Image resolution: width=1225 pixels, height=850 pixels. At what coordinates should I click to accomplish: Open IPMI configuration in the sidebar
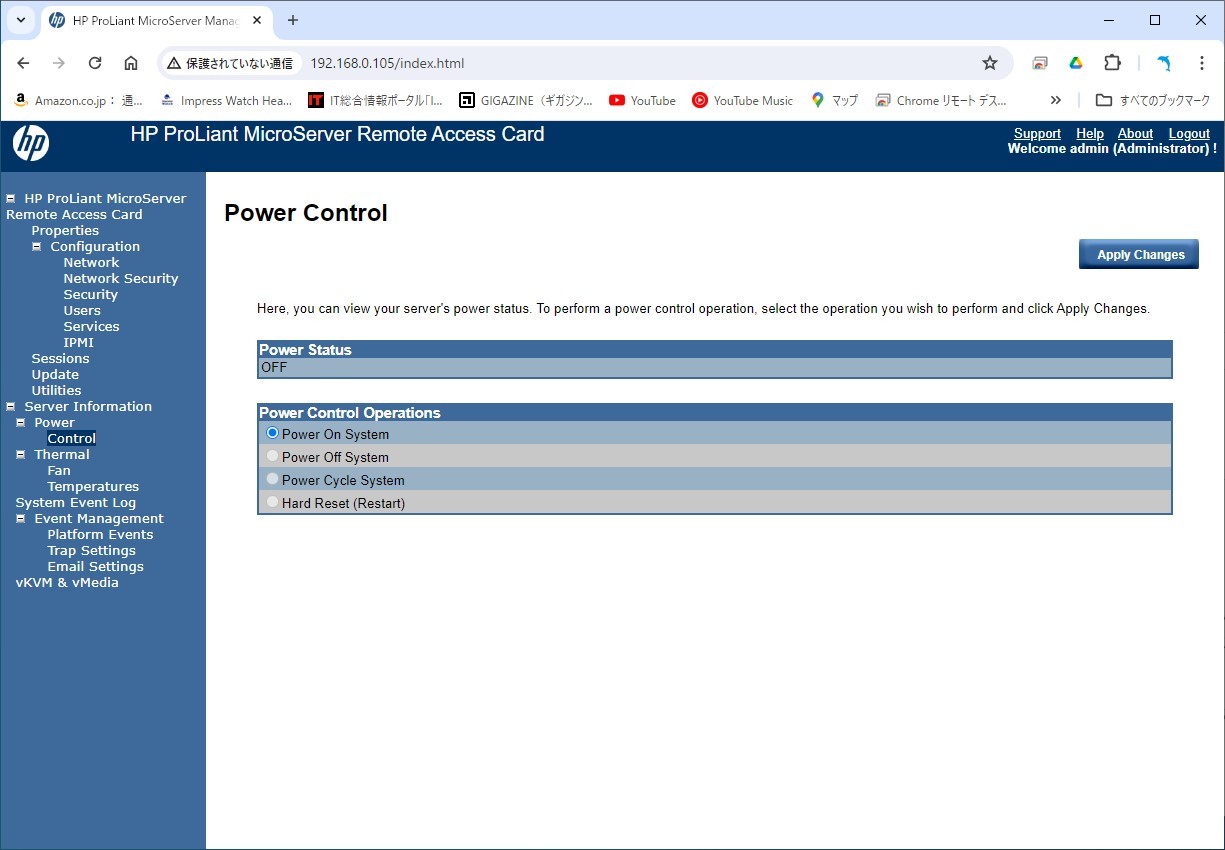coord(79,342)
